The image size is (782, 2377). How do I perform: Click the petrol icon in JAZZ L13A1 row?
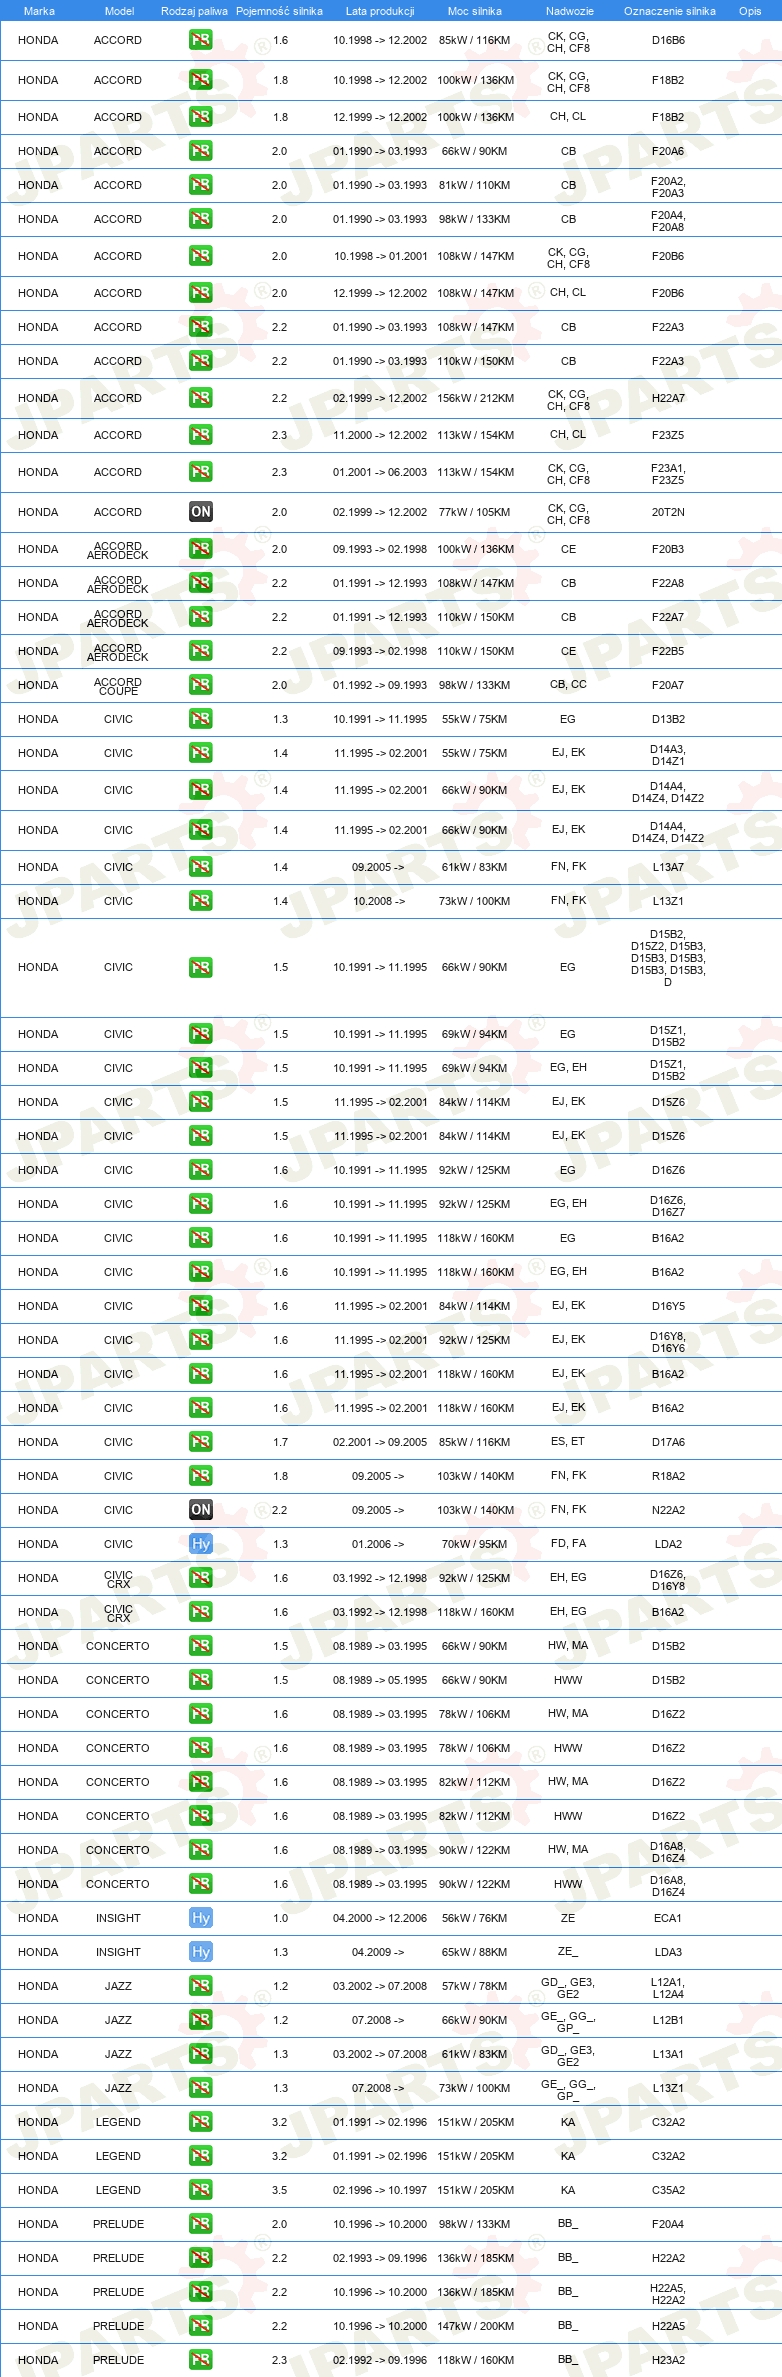click(x=201, y=2054)
